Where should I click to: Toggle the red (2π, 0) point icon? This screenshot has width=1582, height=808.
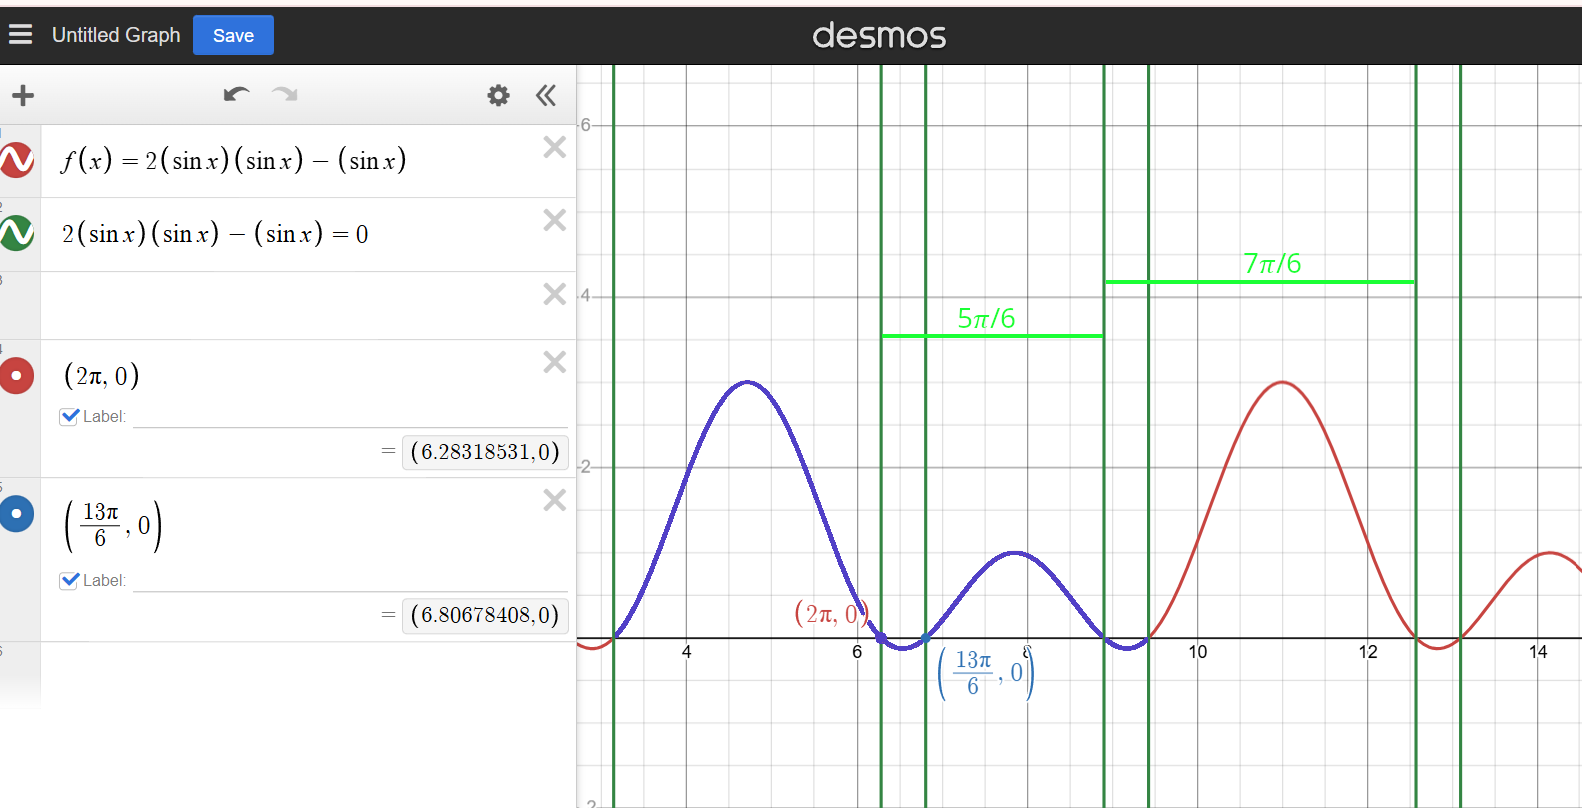(17, 376)
